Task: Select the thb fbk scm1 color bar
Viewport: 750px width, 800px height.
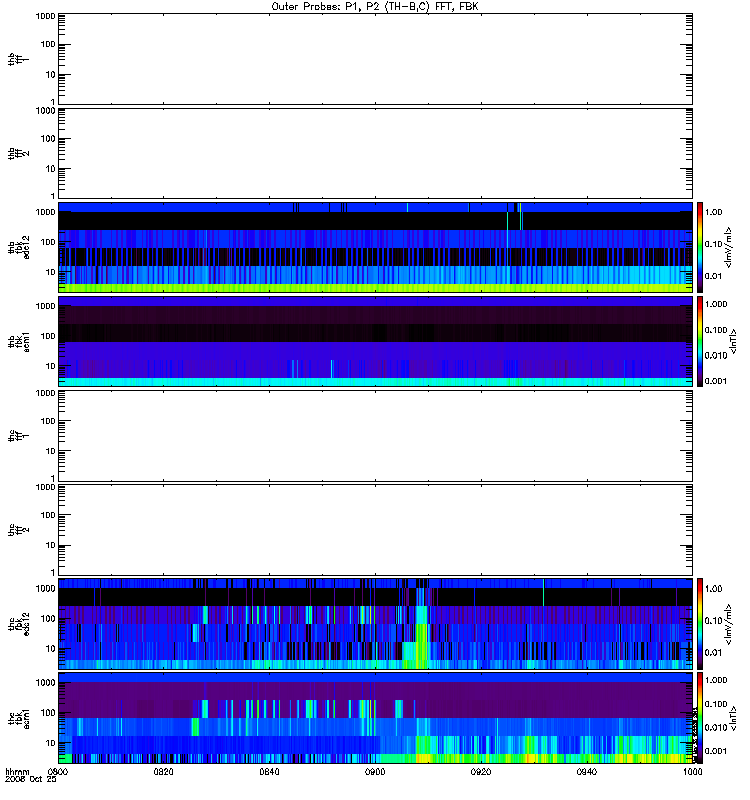Action: click(x=700, y=341)
